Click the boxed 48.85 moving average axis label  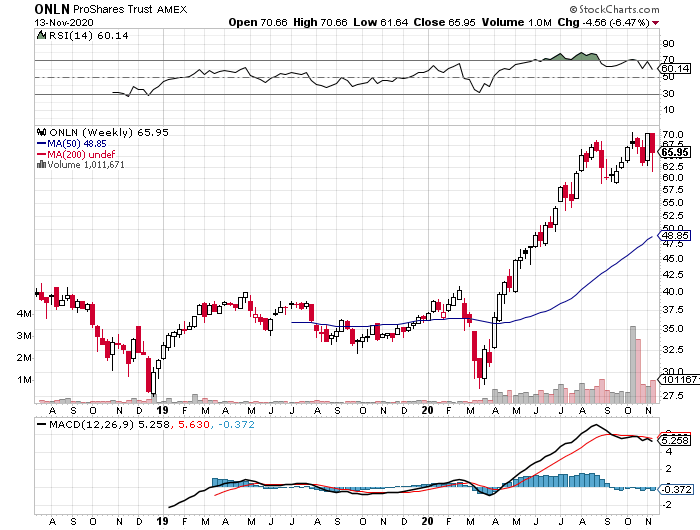click(675, 235)
